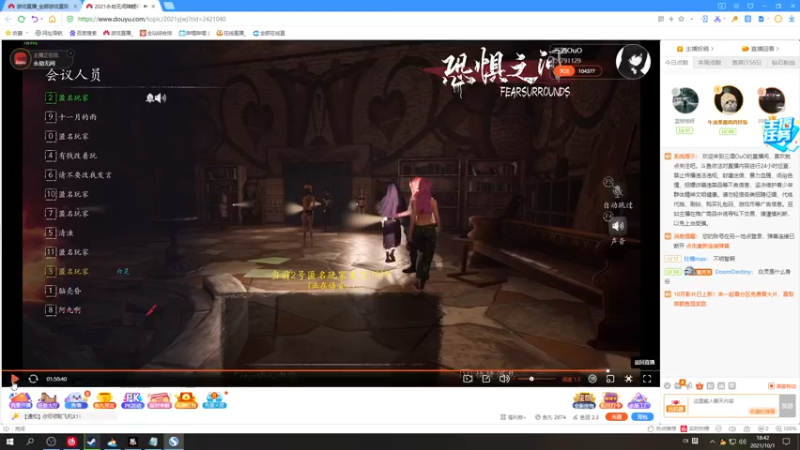800x450 pixels.
Task: Click the screenshot edit icon in player
Action: click(x=486, y=379)
